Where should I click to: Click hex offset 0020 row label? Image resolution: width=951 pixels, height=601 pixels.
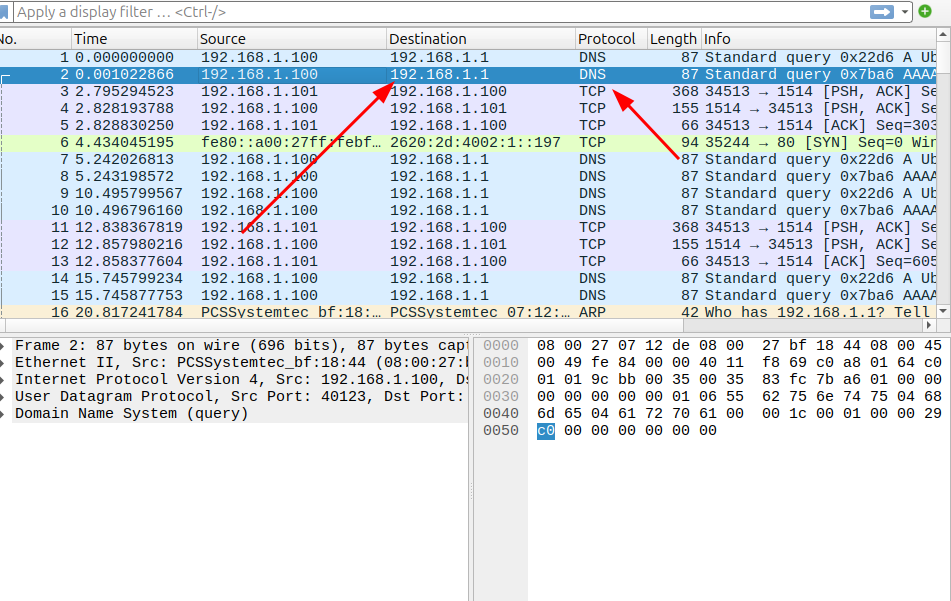coord(501,380)
